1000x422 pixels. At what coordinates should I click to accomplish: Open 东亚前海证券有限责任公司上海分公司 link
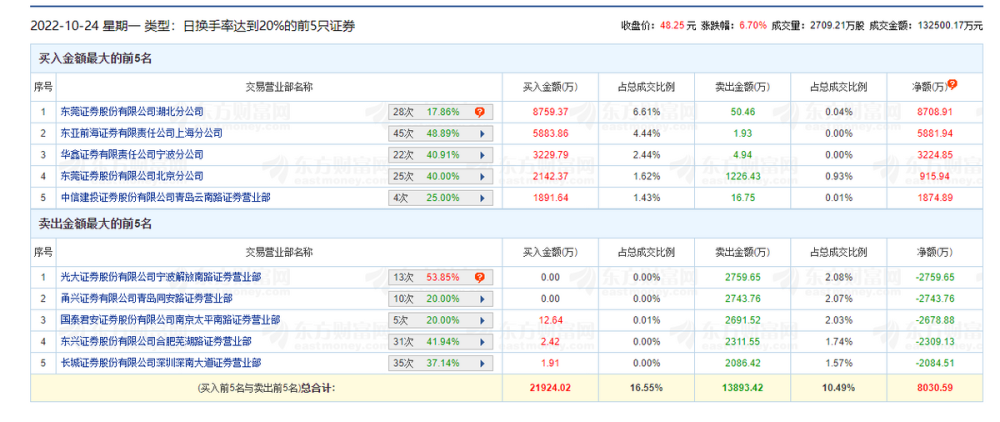coord(142,133)
